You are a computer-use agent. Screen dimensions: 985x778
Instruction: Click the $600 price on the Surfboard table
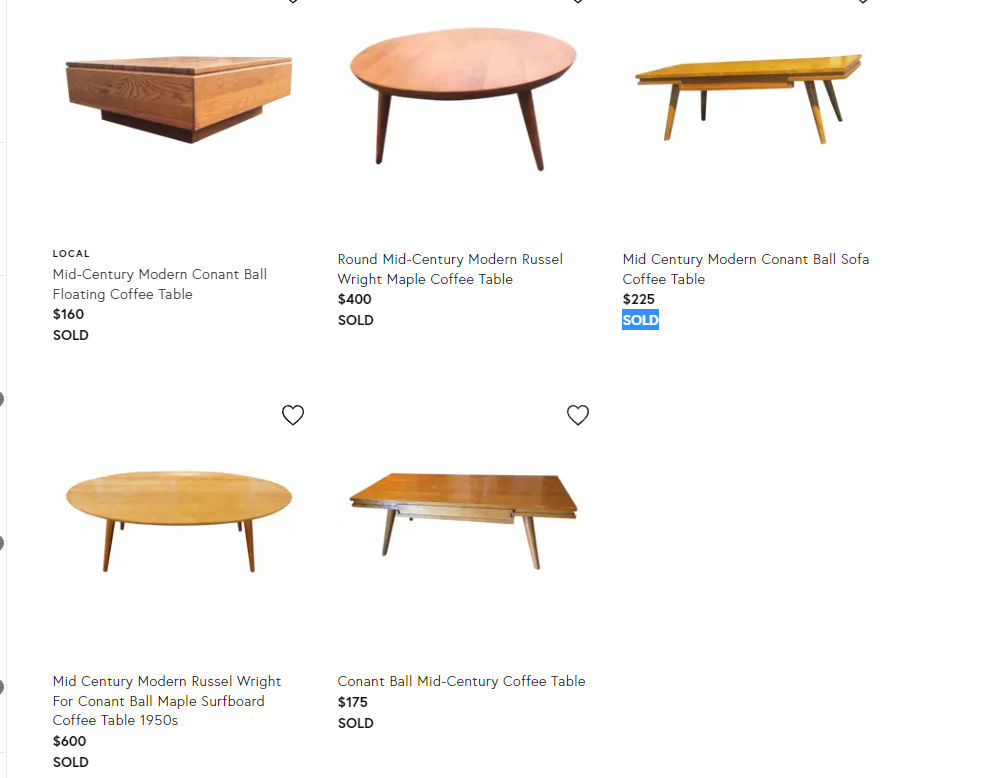coord(69,741)
